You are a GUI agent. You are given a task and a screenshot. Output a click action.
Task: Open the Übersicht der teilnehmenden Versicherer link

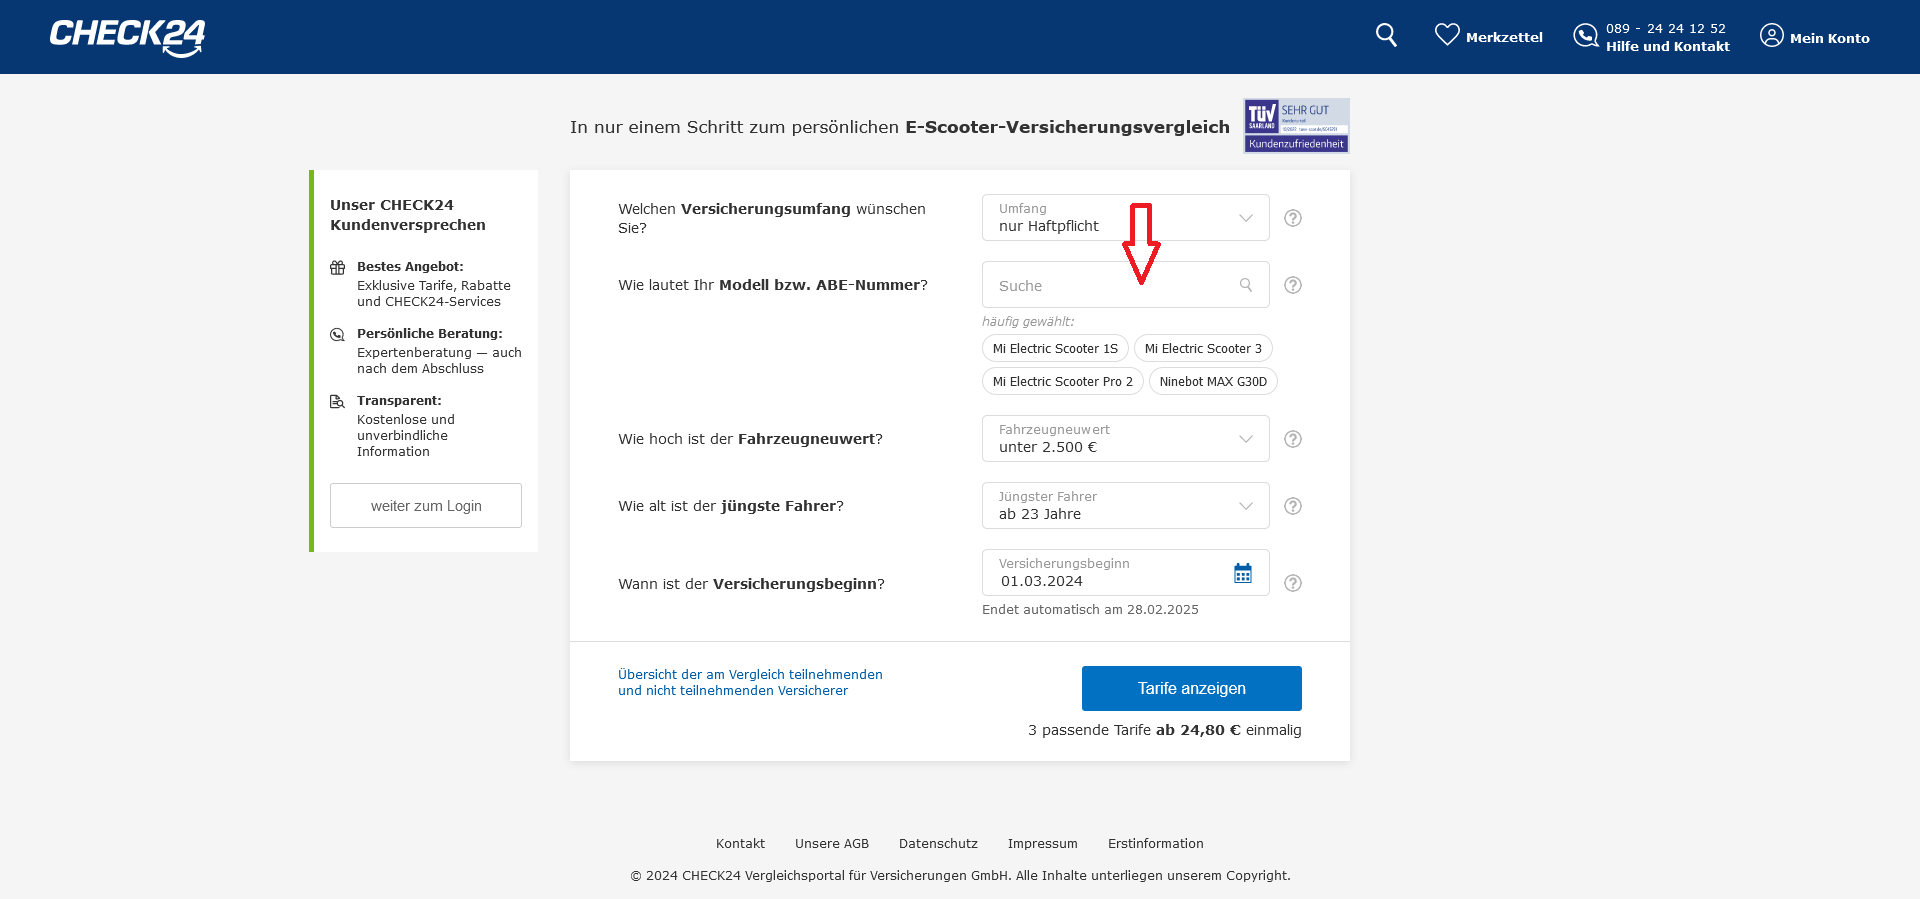pos(750,683)
